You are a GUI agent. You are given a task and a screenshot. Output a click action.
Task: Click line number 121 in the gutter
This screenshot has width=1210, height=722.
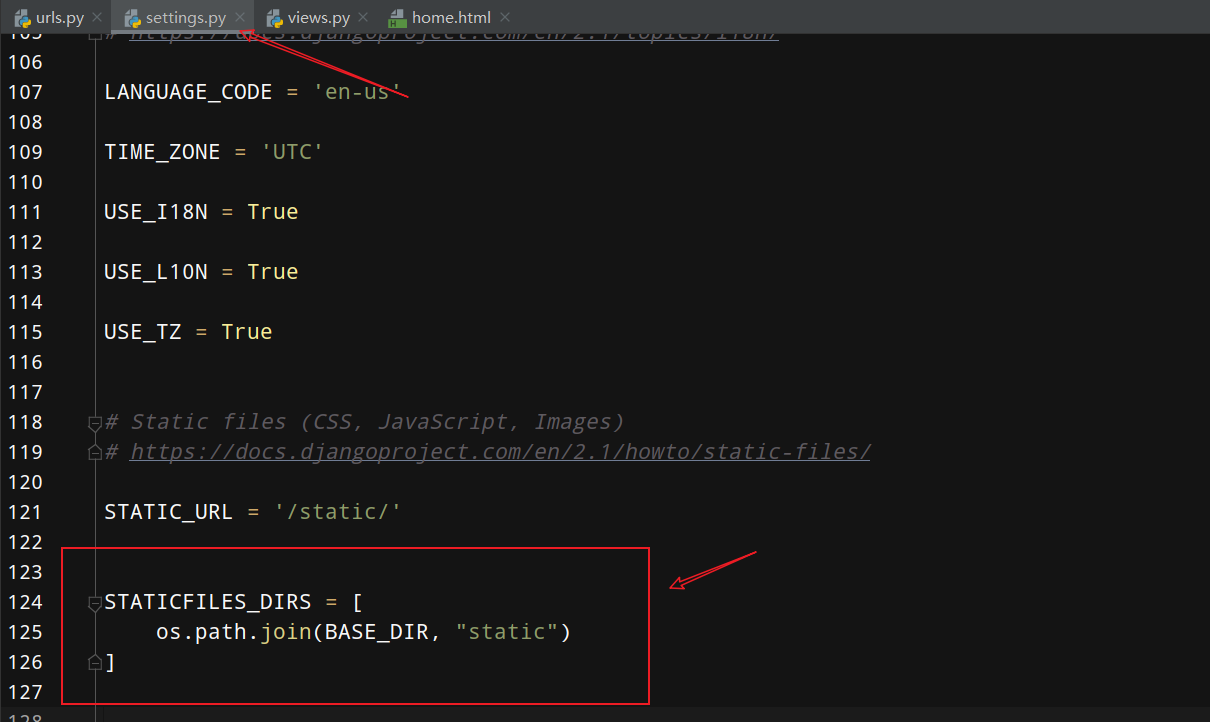point(24,512)
